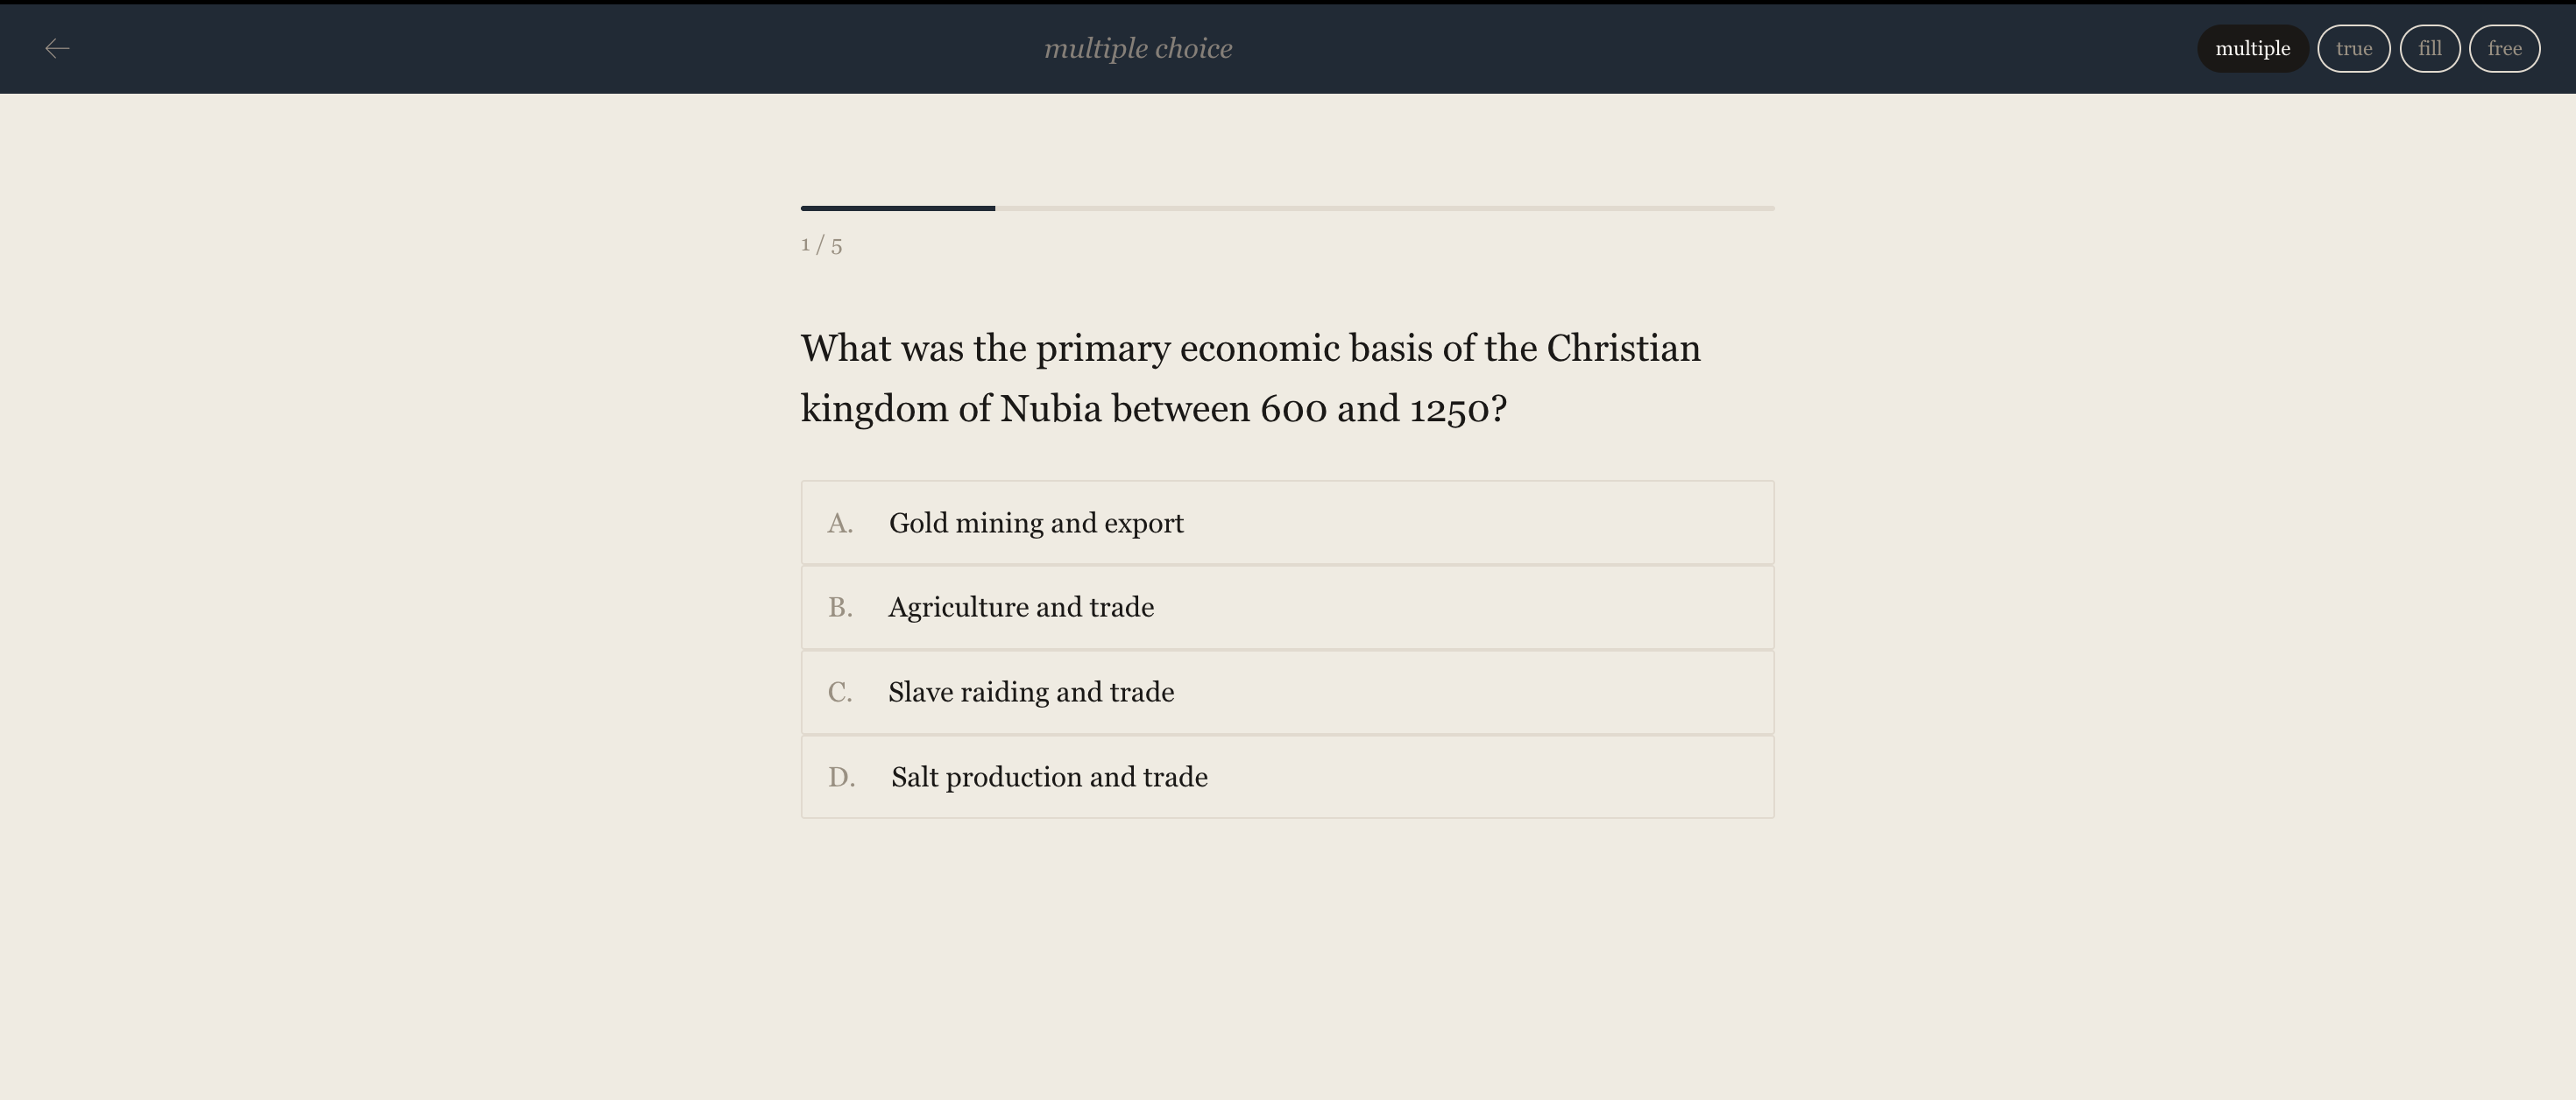Click the 'A.' option letter label
The height and width of the screenshot is (1100, 2576).
click(x=840, y=524)
